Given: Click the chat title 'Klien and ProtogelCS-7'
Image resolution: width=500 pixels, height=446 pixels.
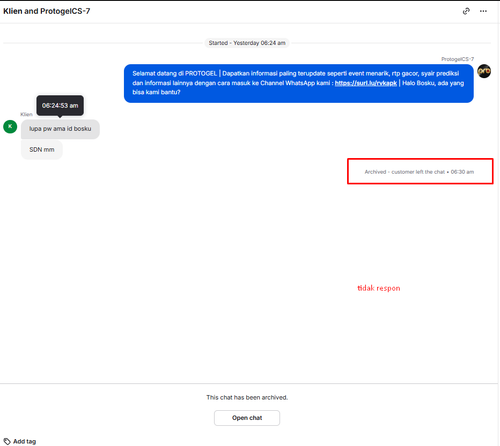Looking at the screenshot, I should click(x=47, y=11).
